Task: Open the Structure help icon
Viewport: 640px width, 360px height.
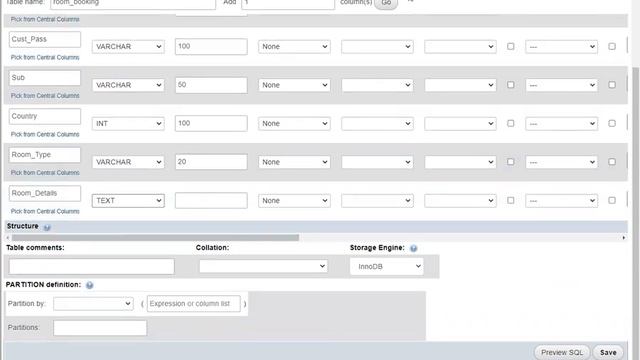Action: [x=47, y=227]
